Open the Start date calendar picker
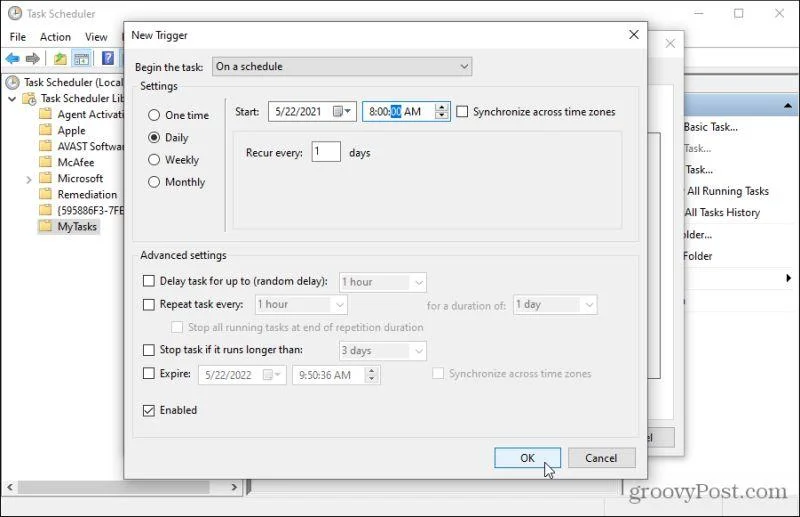 coord(342,111)
